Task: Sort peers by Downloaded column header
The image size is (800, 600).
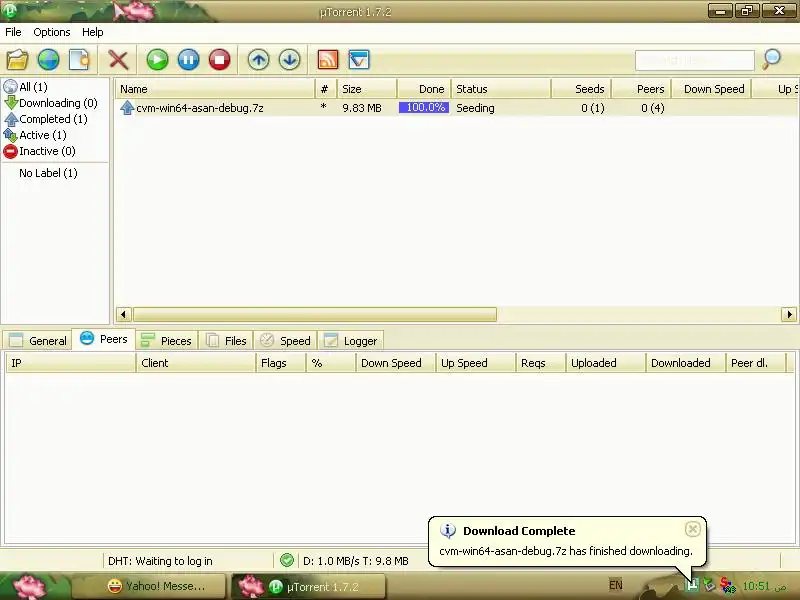Action: pos(685,363)
